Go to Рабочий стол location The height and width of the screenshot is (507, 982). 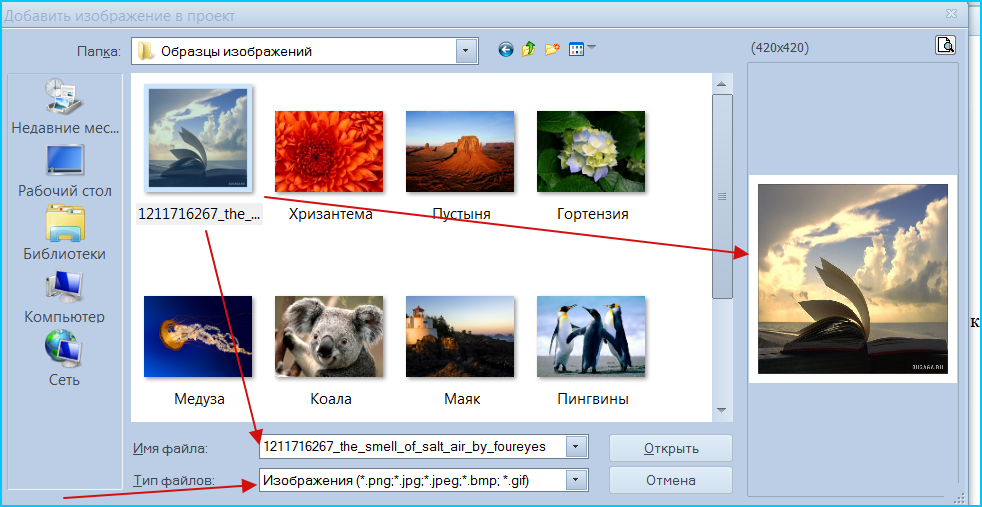click(65, 170)
